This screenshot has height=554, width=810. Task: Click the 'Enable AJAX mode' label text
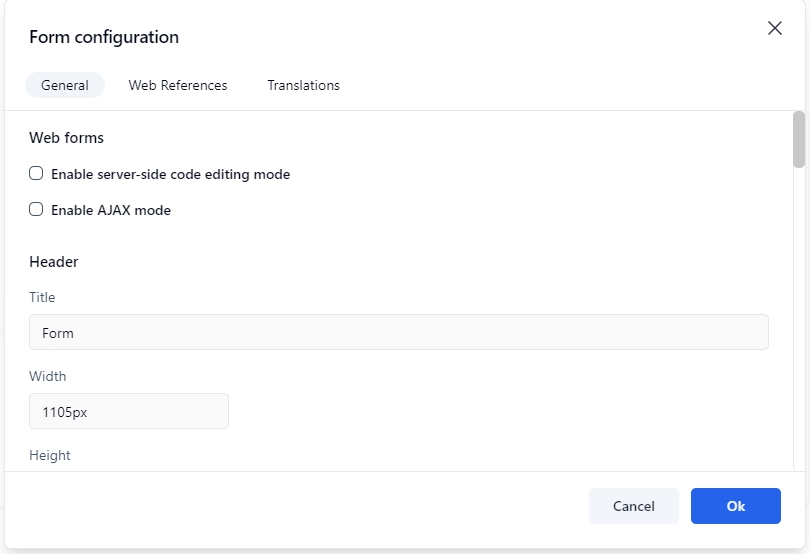pos(111,210)
